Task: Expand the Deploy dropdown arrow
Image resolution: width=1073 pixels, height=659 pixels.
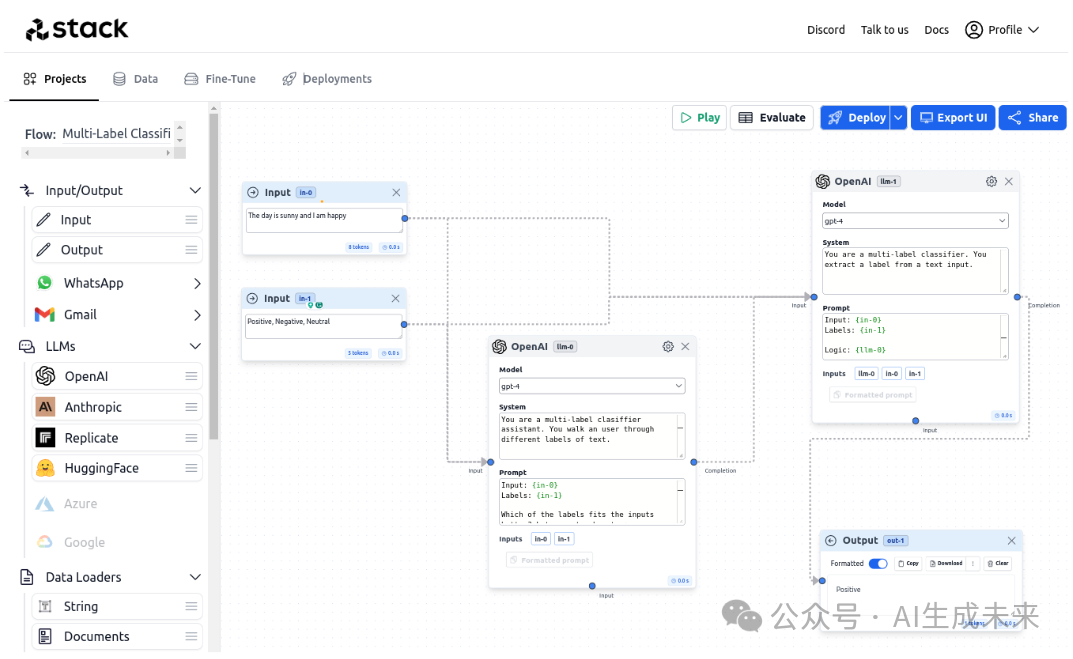Action: (x=899, y=118)
